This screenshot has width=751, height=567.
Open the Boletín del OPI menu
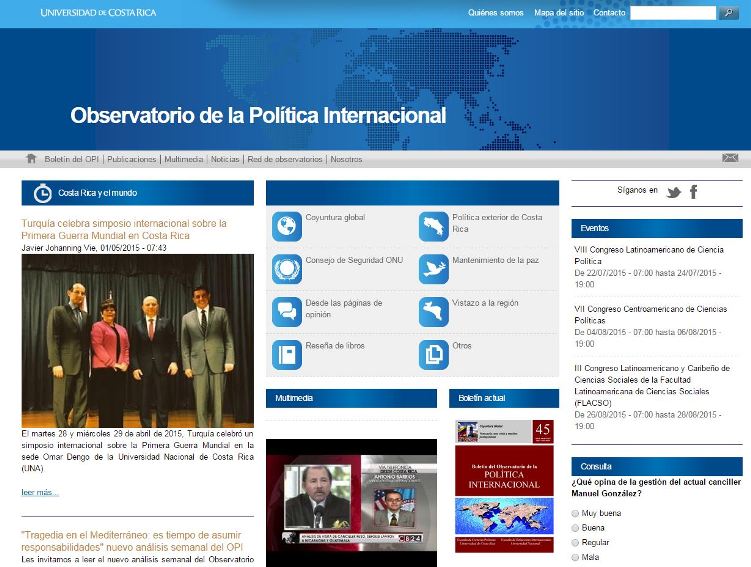coord(71,159)
